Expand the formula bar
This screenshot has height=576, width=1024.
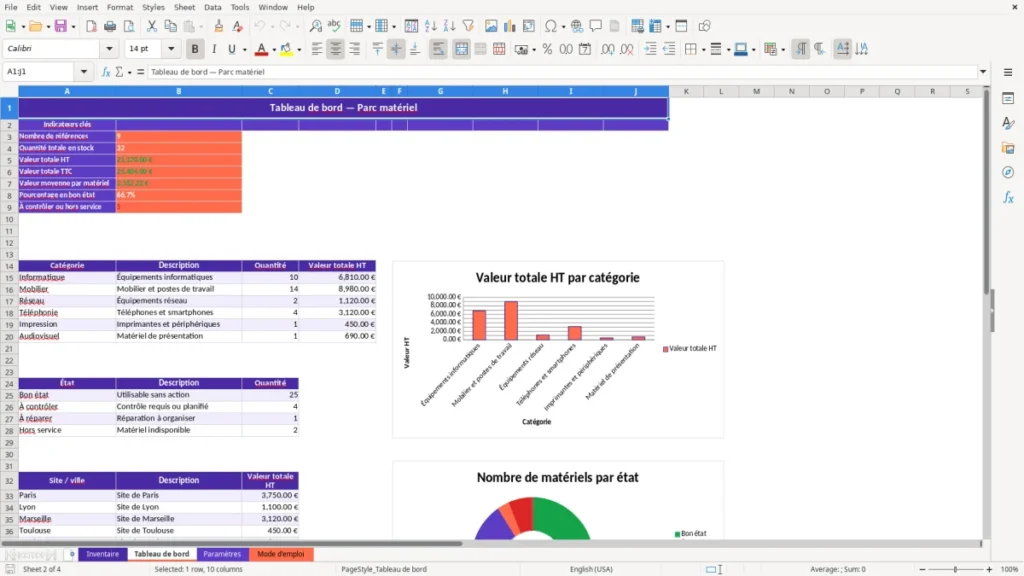click(x=983, y=72)
